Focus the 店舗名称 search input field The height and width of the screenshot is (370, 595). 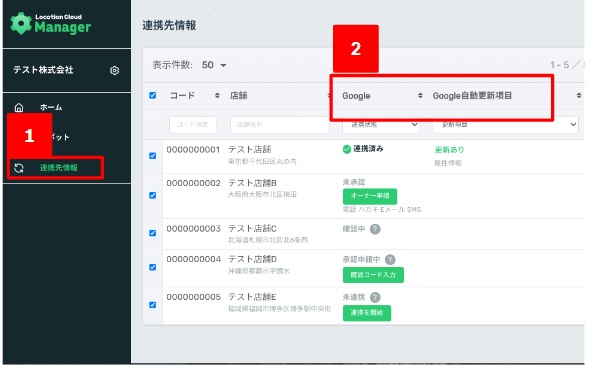point(280,125)
